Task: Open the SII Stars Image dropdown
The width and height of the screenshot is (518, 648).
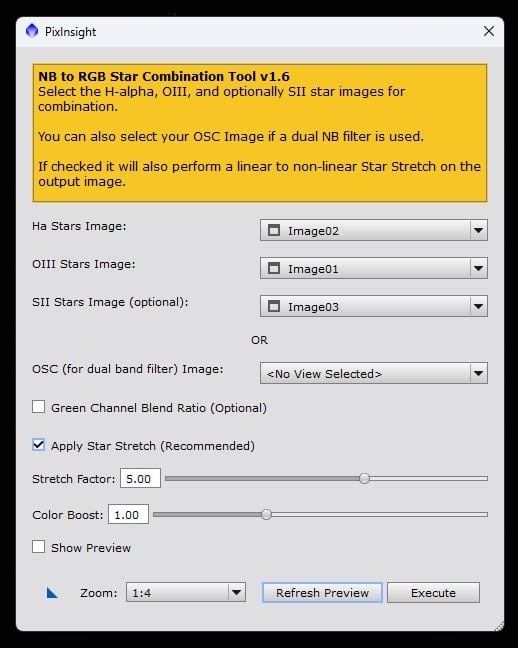Action: 374,306
